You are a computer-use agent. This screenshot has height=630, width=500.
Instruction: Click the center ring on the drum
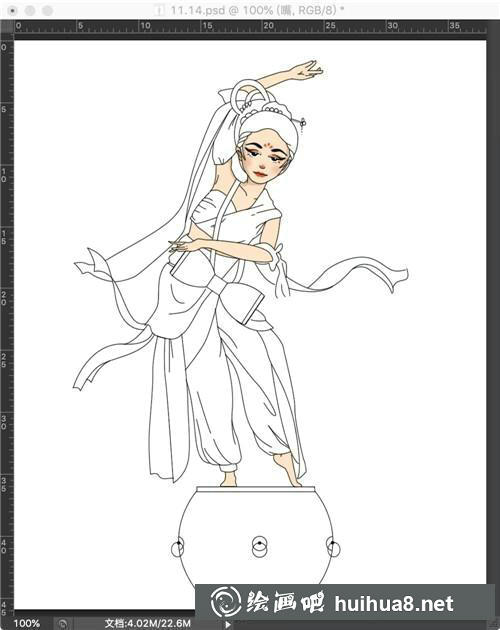(x=260, y=546)
